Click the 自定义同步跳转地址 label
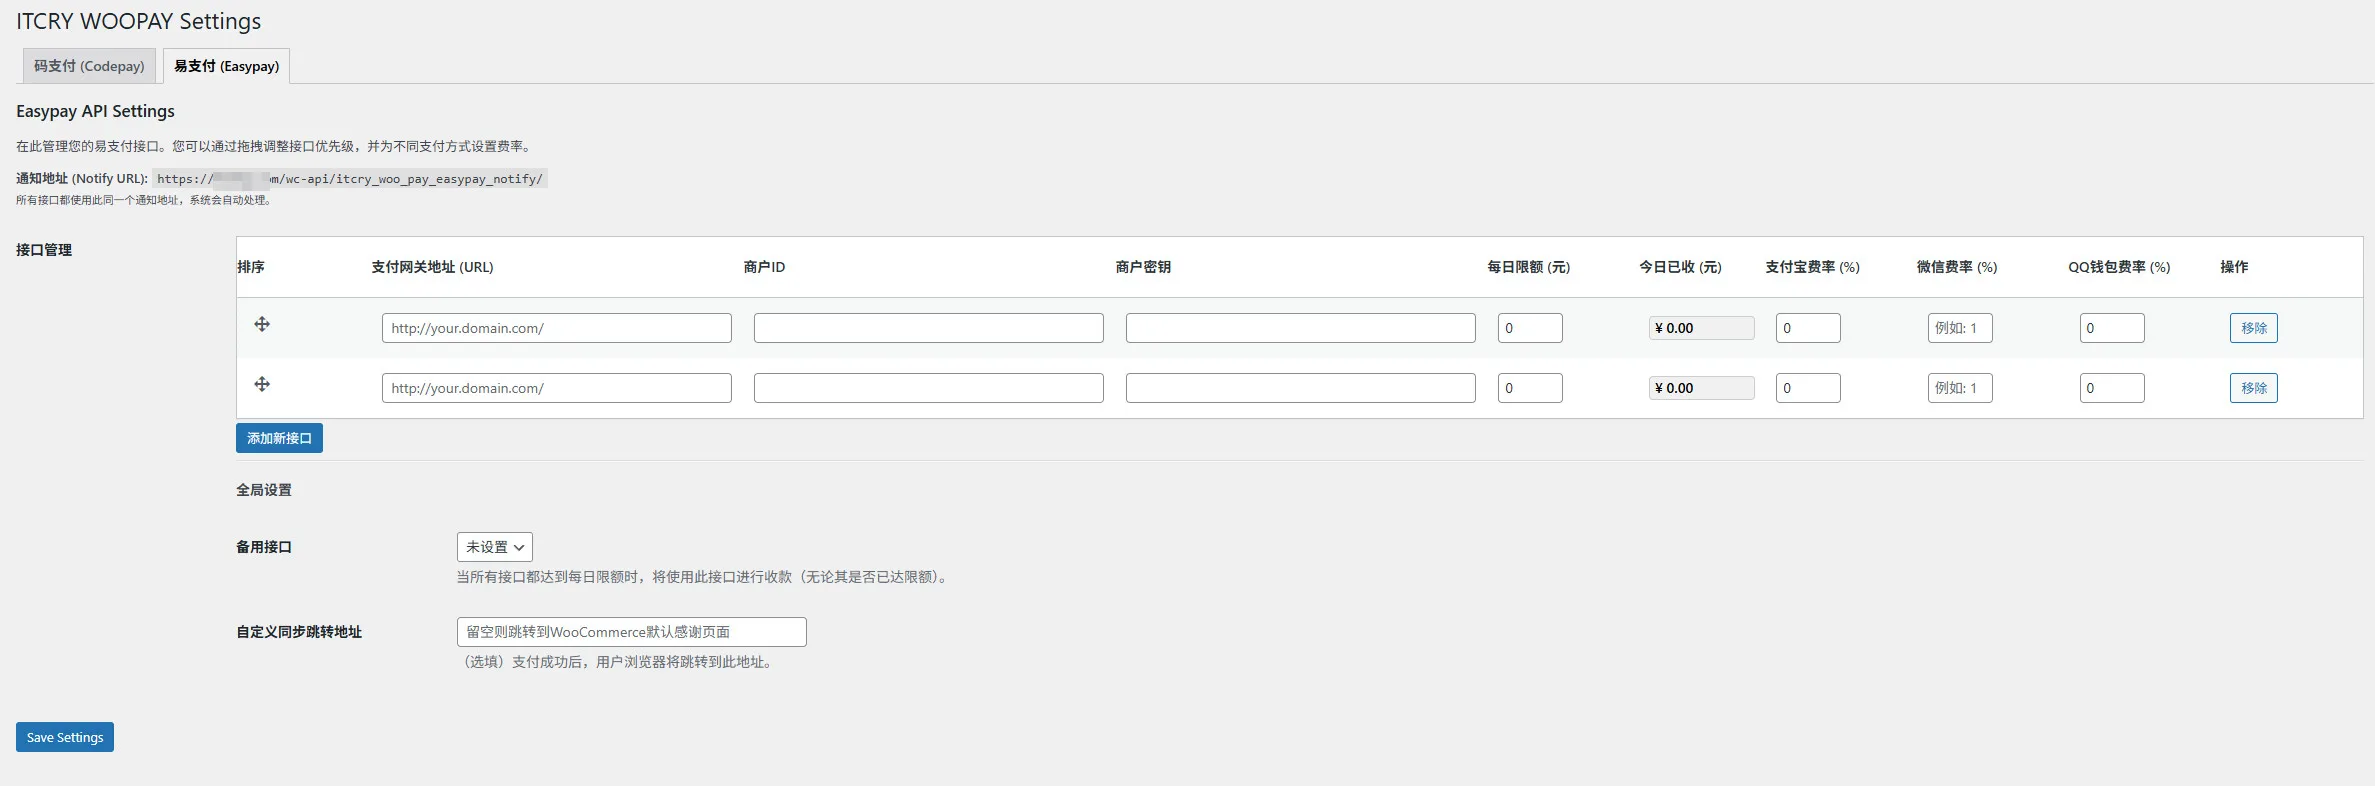 pyautogui.click(x=299, y=632)
